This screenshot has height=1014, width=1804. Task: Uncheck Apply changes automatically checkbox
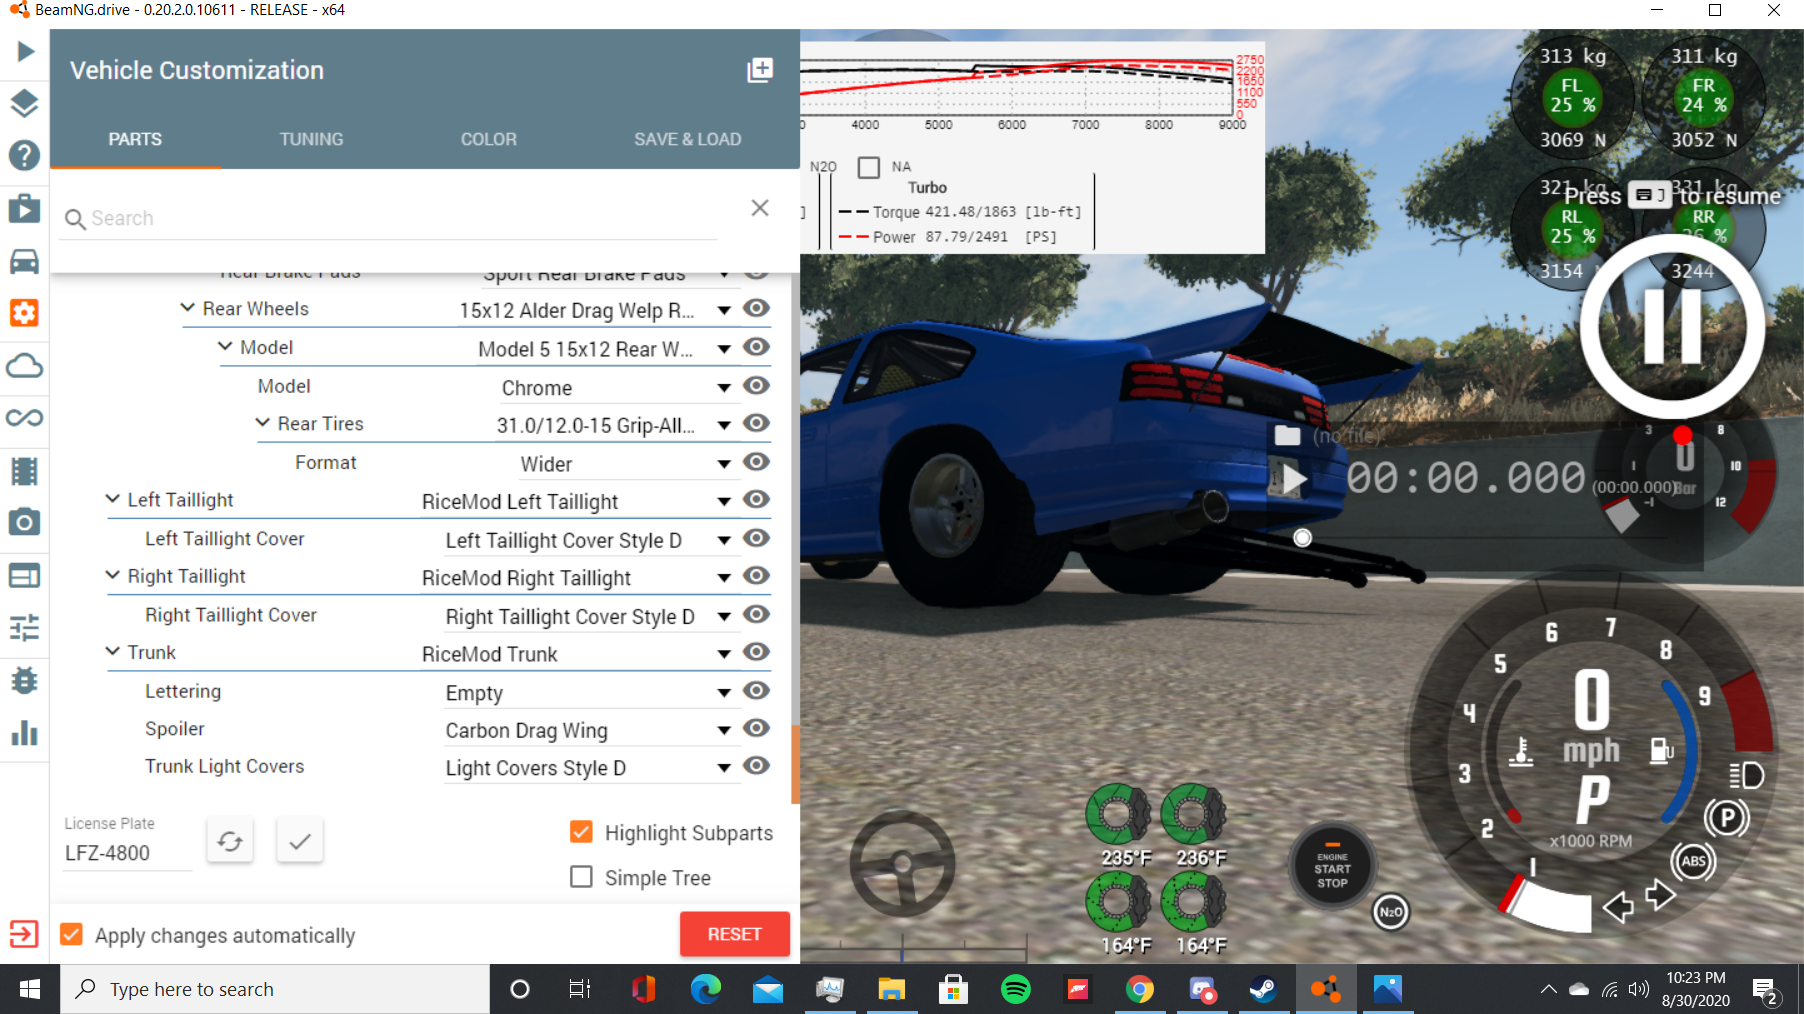tap(71, 934)
